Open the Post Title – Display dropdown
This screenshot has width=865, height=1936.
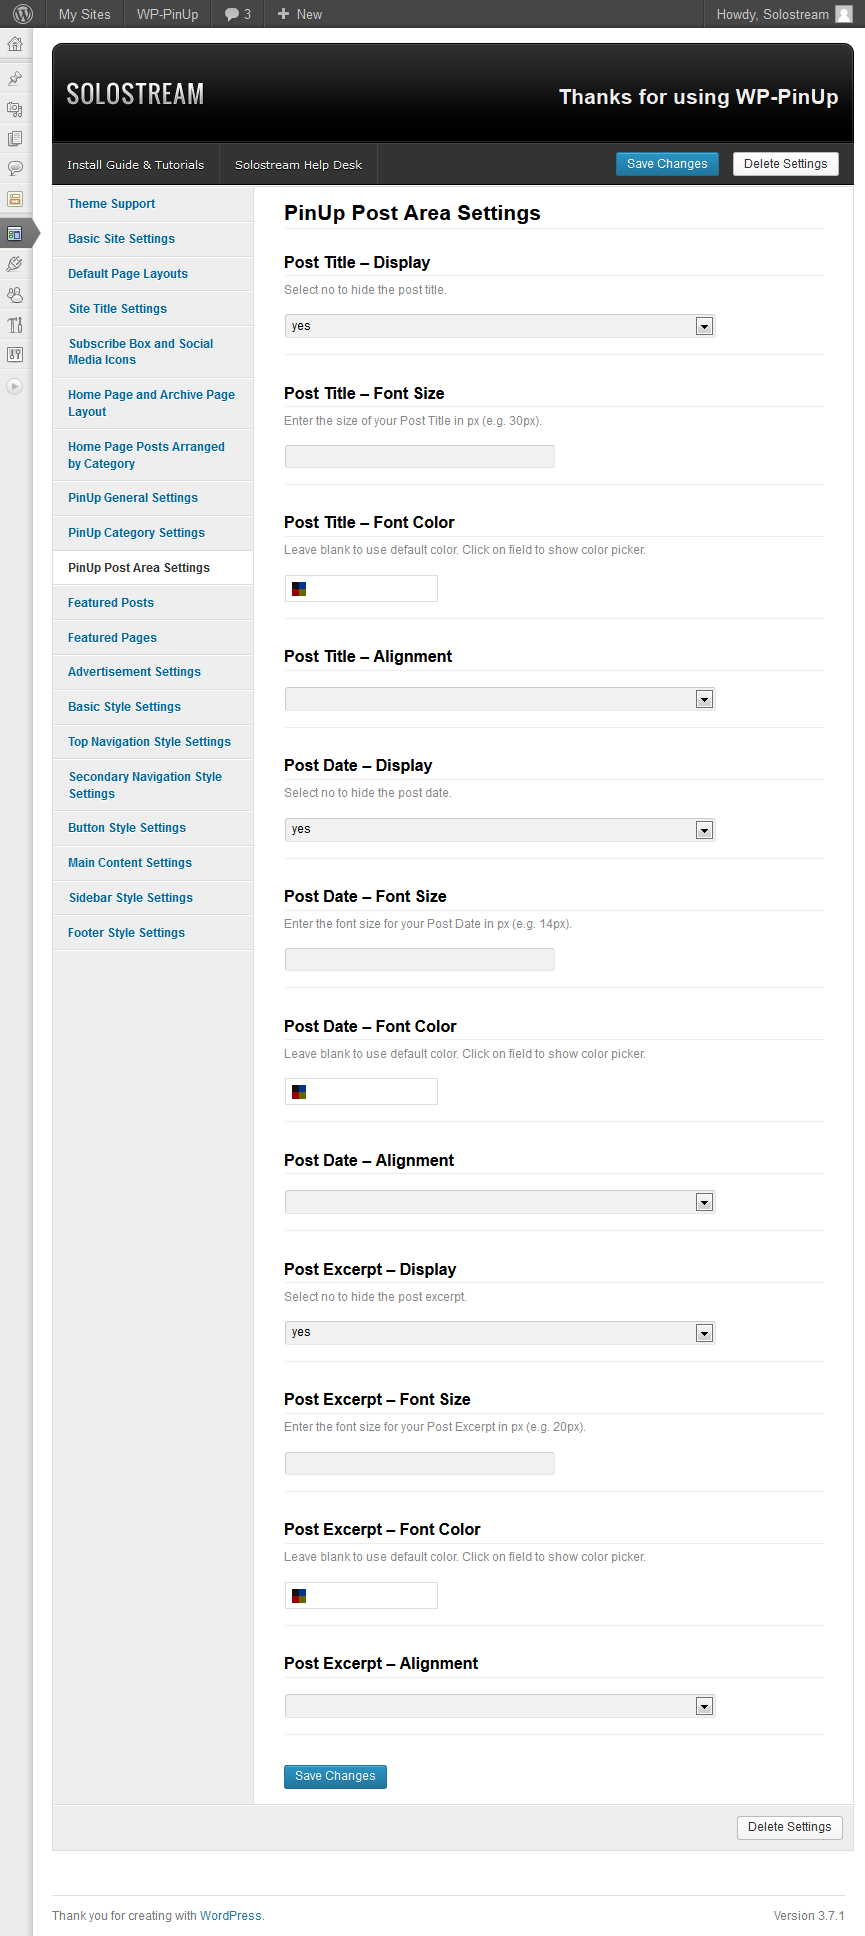click(x=500, y=326)
